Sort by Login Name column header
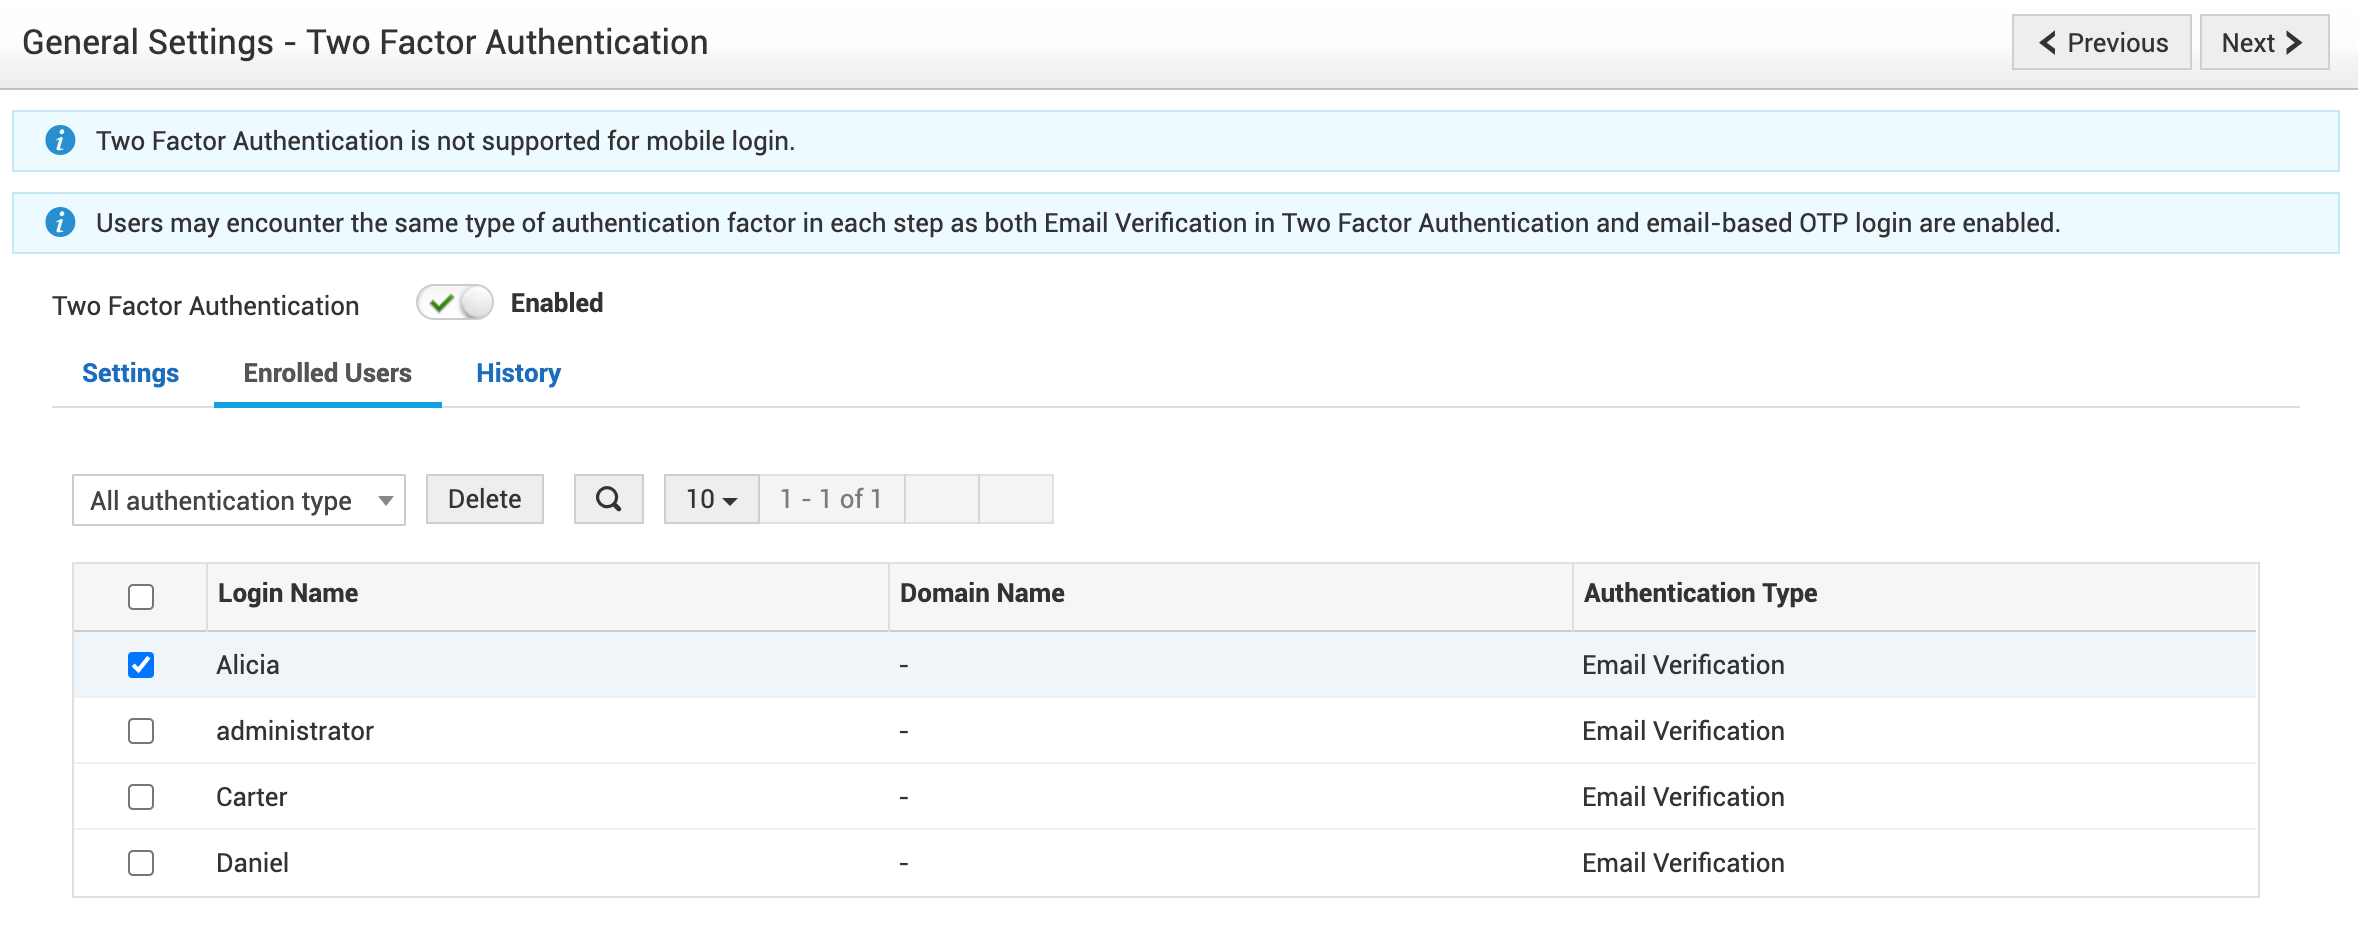The width and height of the screenshot is (2358, 934). click(288, 593)
